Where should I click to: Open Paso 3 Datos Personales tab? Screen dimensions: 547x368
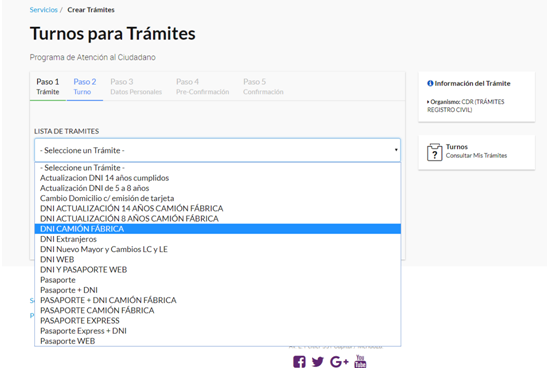[136, 87]
